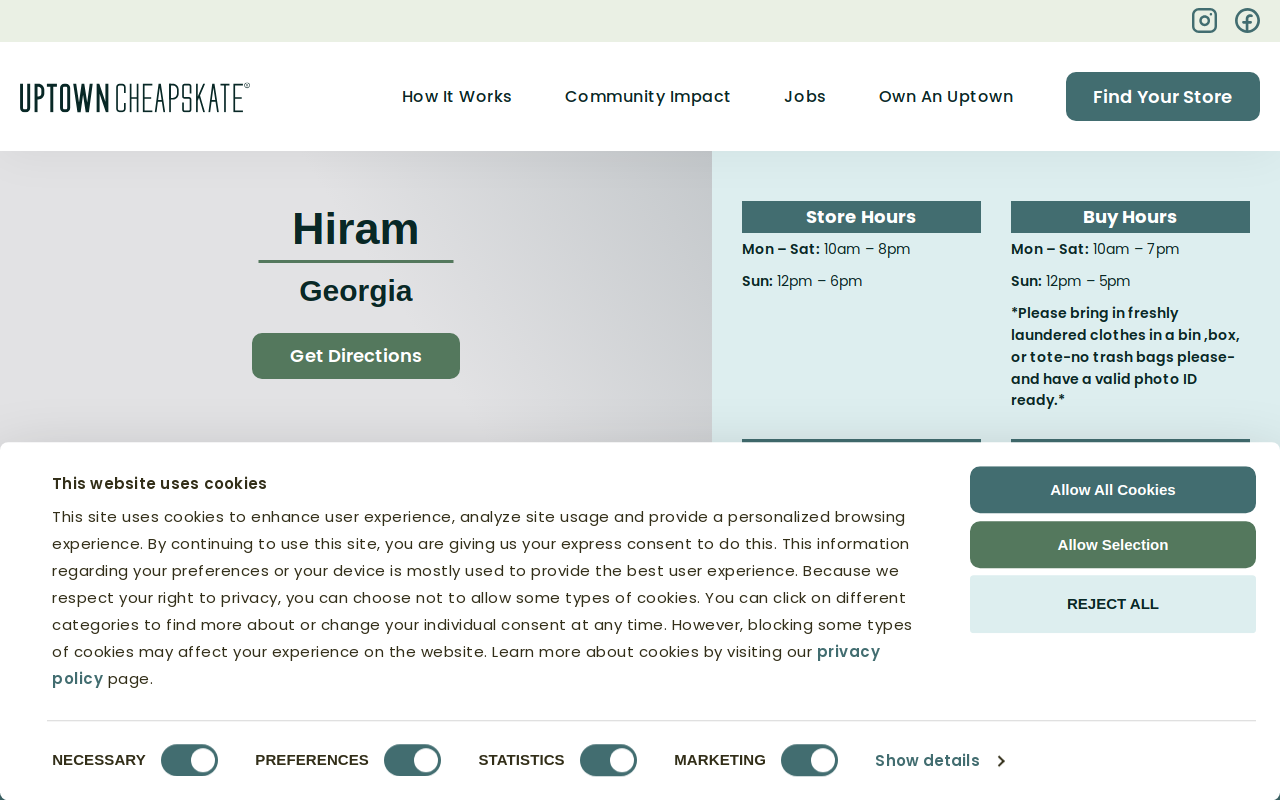Viewport: 1280px width, 800px height.
Task: Select Own An Uptown in navigation
Action: tap(946, 97)
